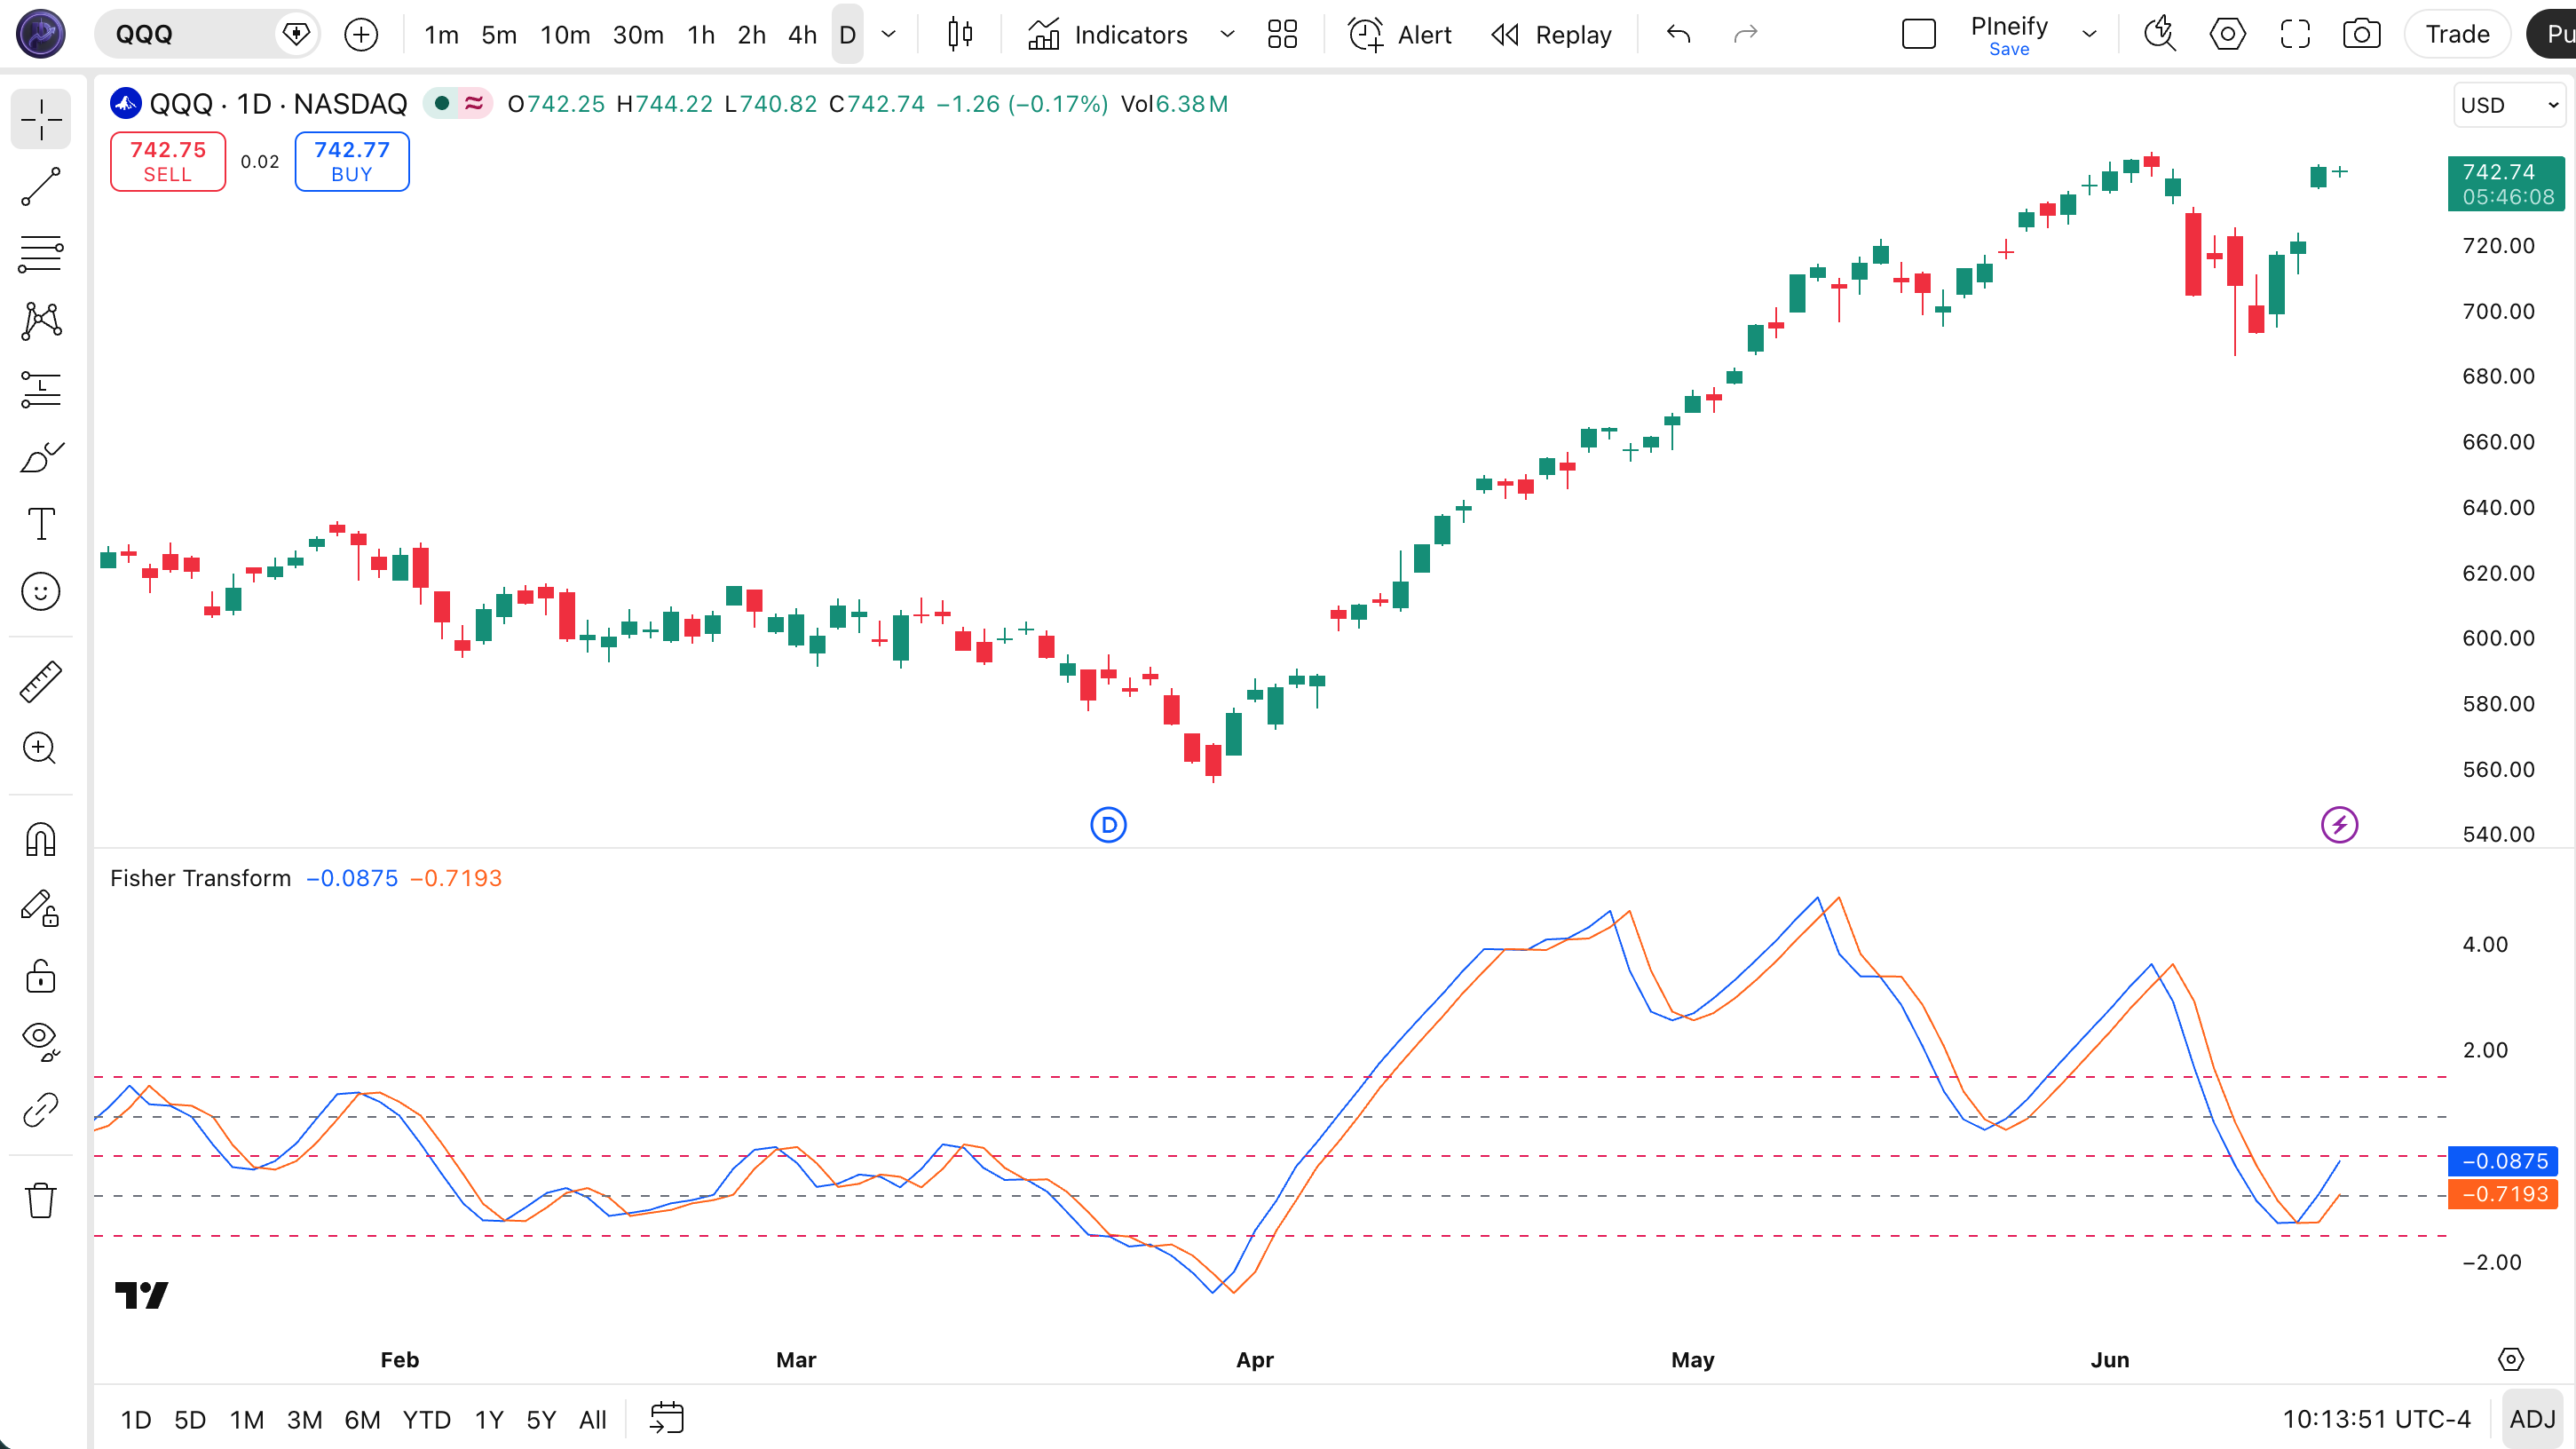
Task: Open the forecasting and measurement tools
Action: pyautogui.click(x=41, y=389)
